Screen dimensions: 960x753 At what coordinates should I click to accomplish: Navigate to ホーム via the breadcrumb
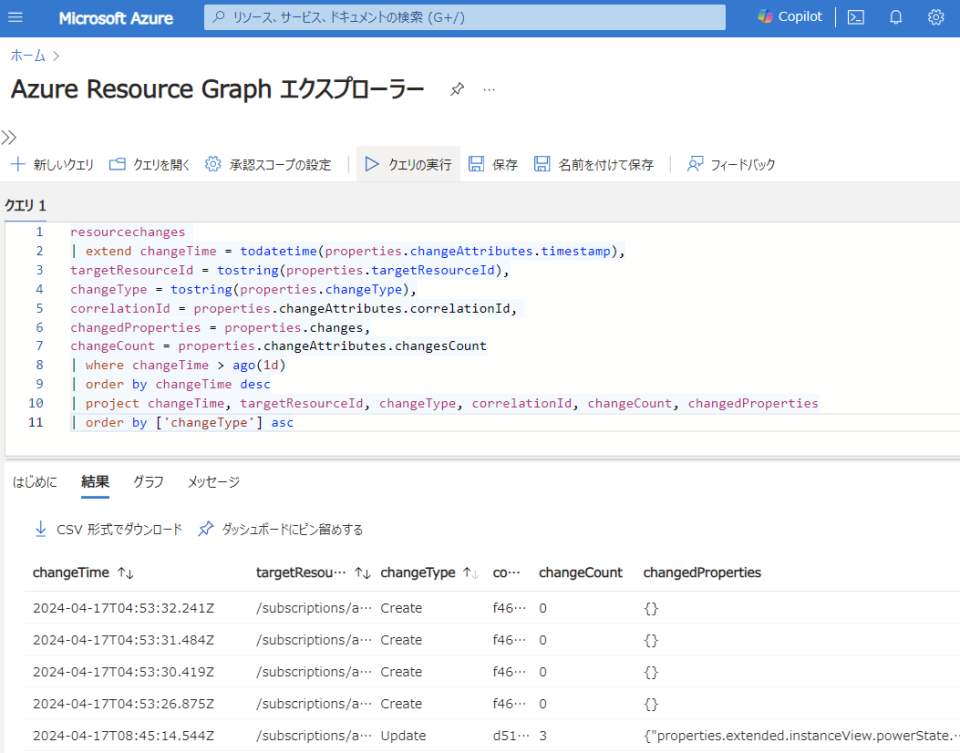[27, 55]
